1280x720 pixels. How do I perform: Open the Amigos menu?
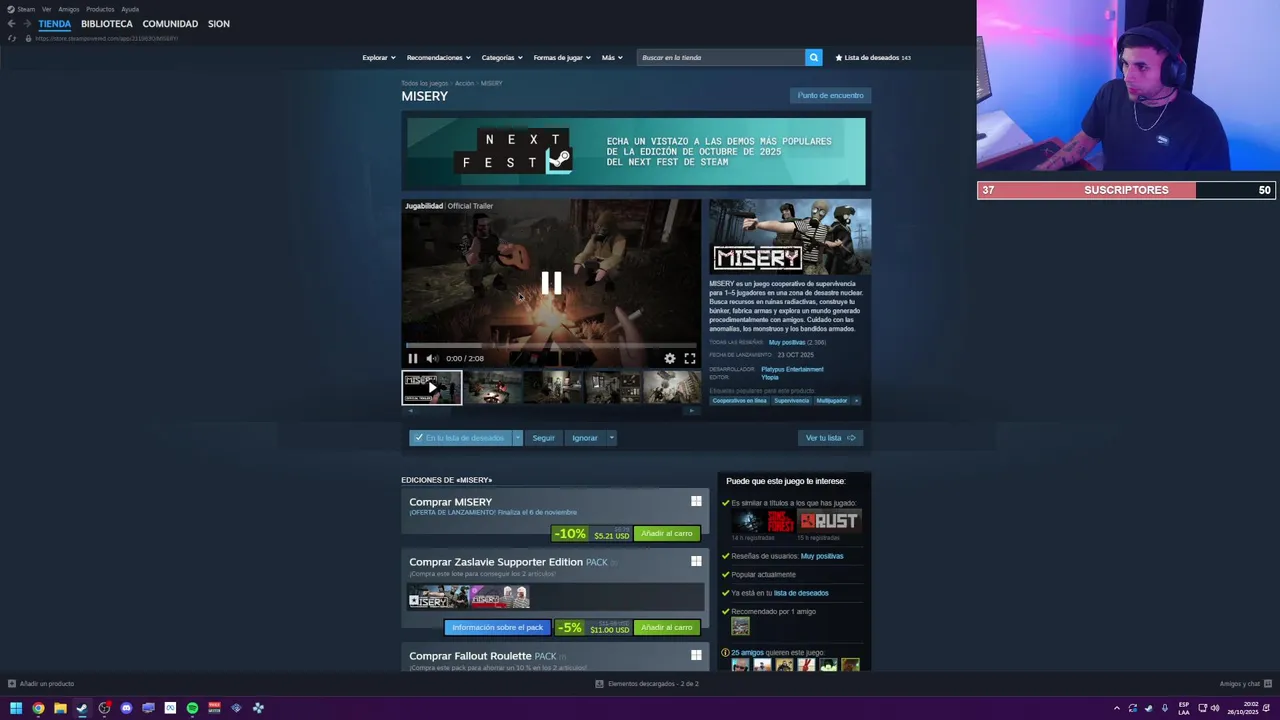tap(69, 9)
